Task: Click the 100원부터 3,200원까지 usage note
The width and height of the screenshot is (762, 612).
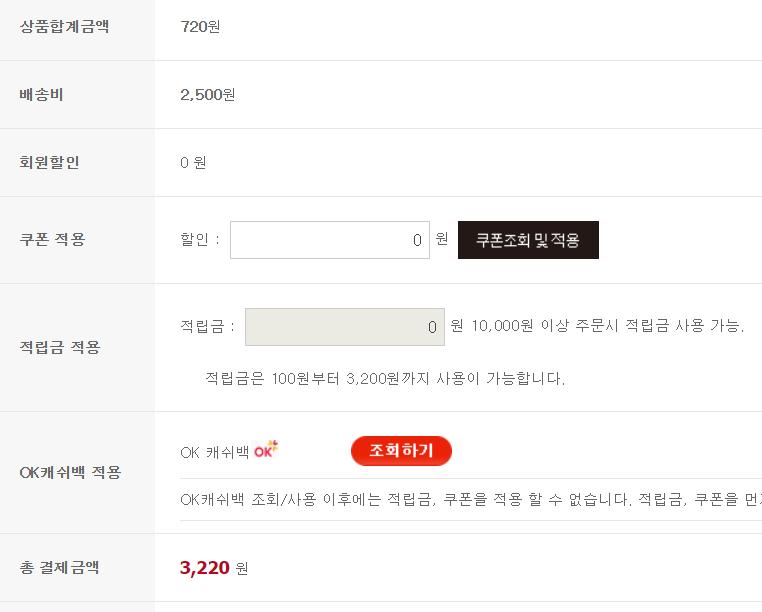Action: pyautogui.click(x=385, y=379)
